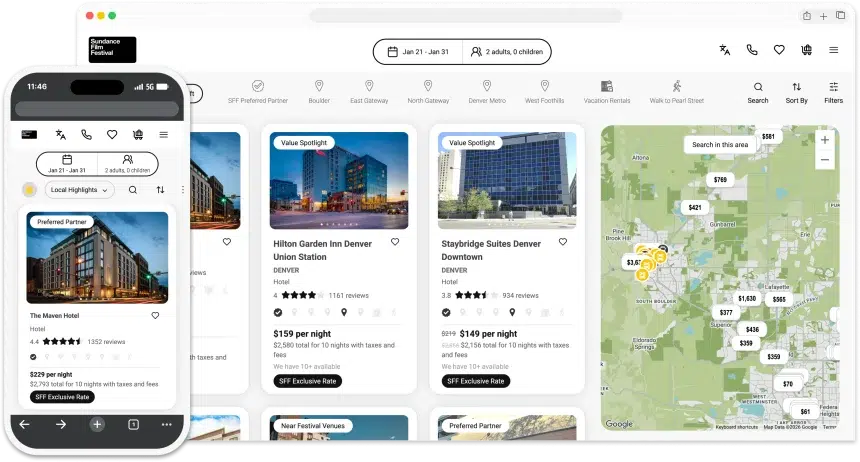Select the Boulder location filter
This screenshot has width=860, height=462.
click(319, 92)
